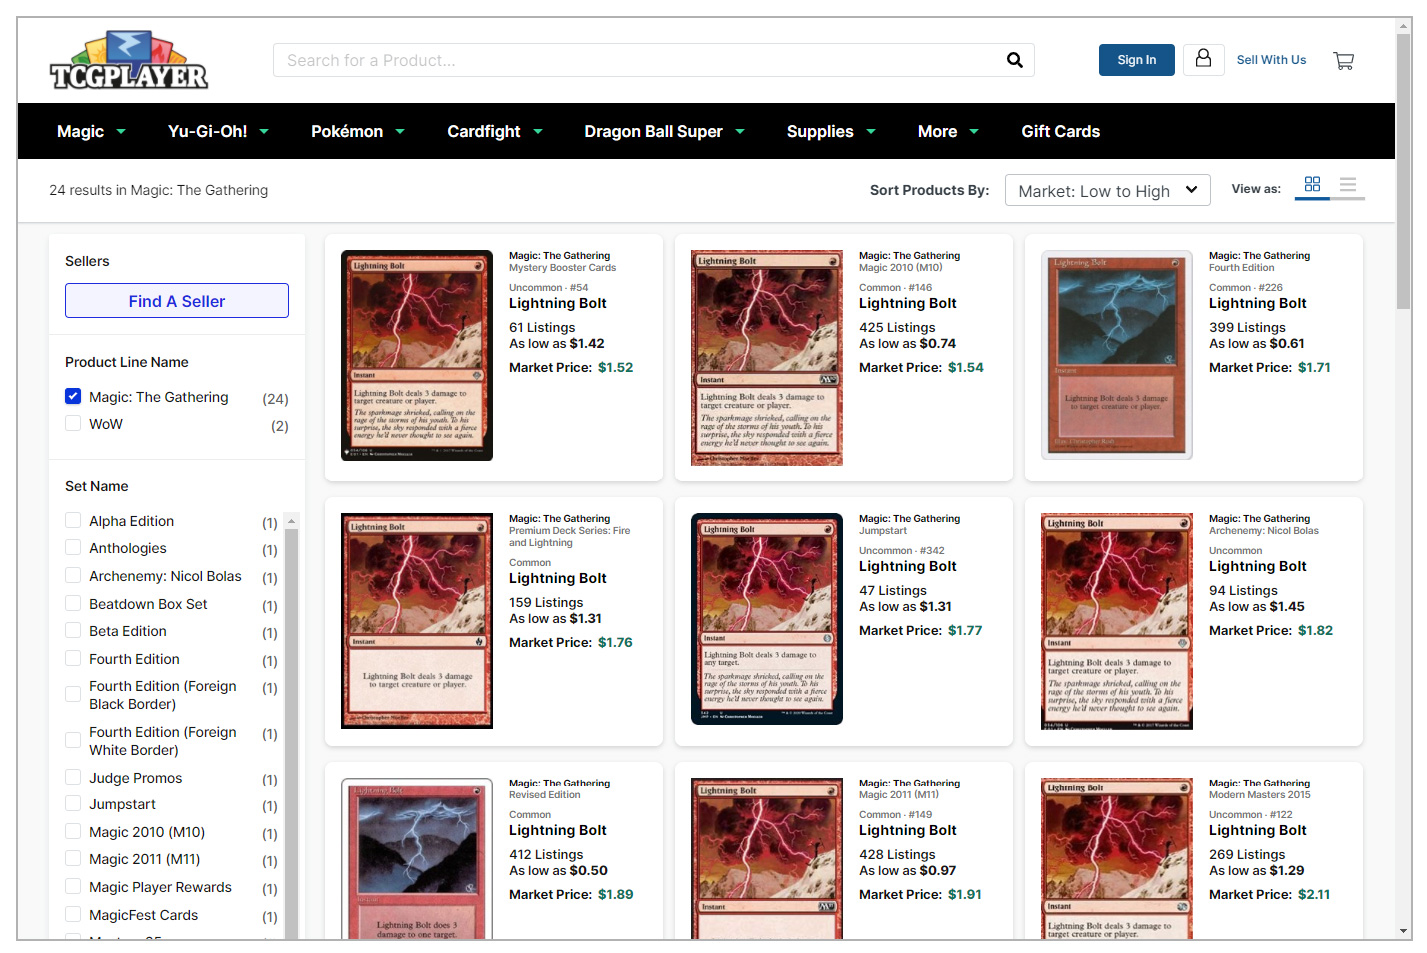Open the Sort Products By dropdown
The width and height of the screenshot is (1427, 953).
point(1107,190)
